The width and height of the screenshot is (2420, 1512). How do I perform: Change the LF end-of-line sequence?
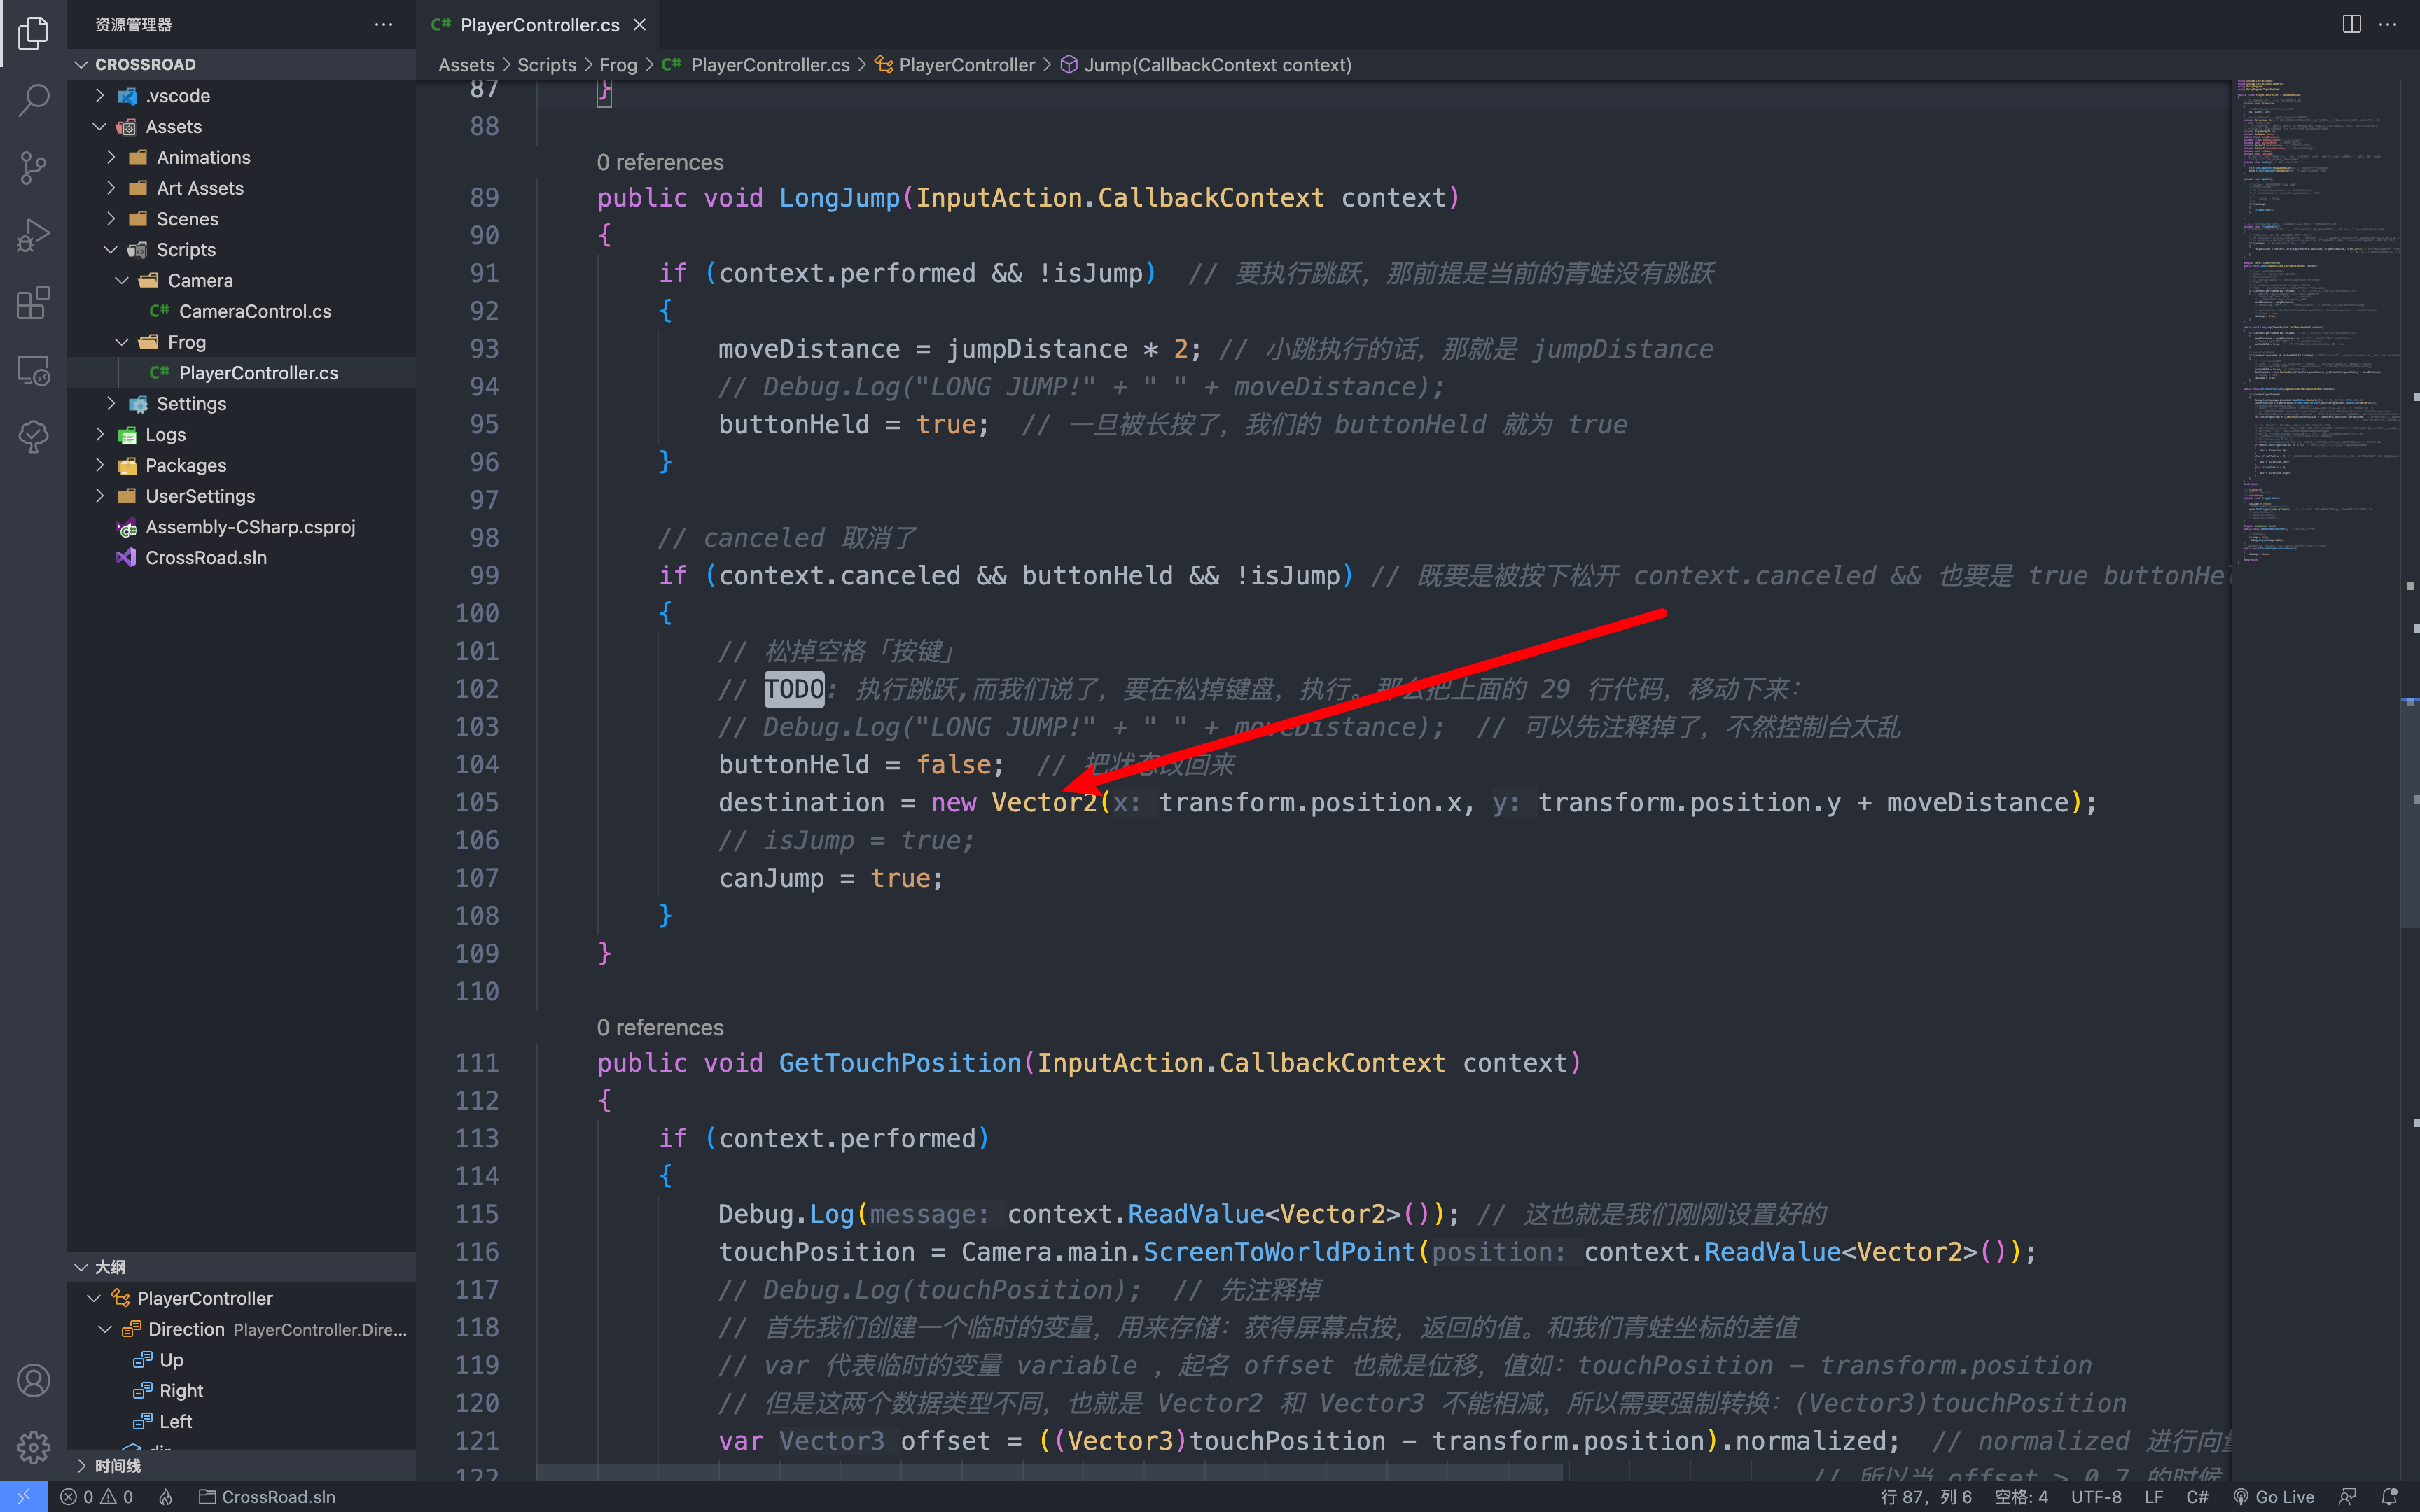point(2154,1497)
